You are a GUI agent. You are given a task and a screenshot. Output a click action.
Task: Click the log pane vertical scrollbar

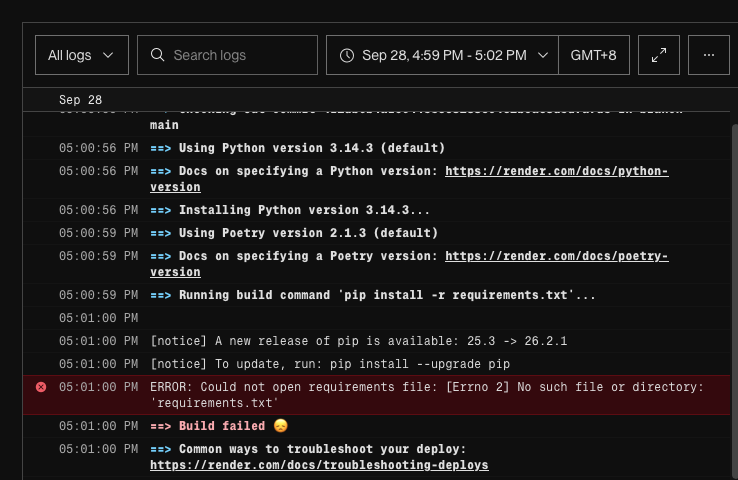coord(735,301)
